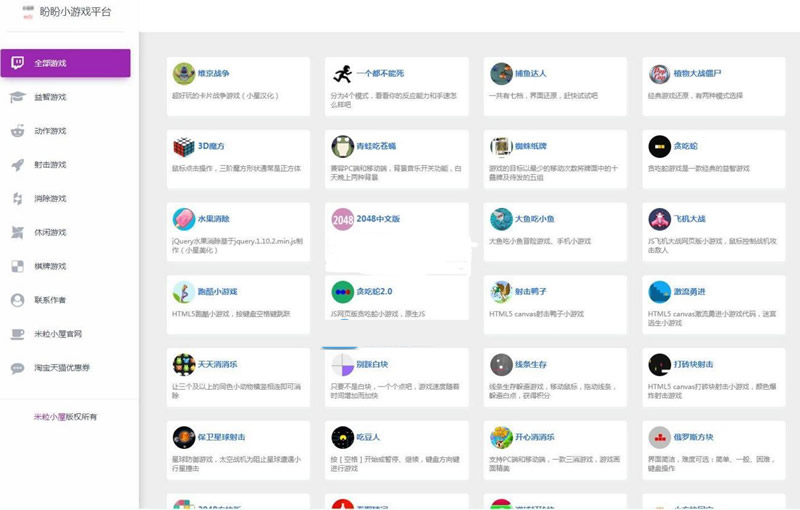Click the 米粒小屋 copyright link

coord(49,417)
